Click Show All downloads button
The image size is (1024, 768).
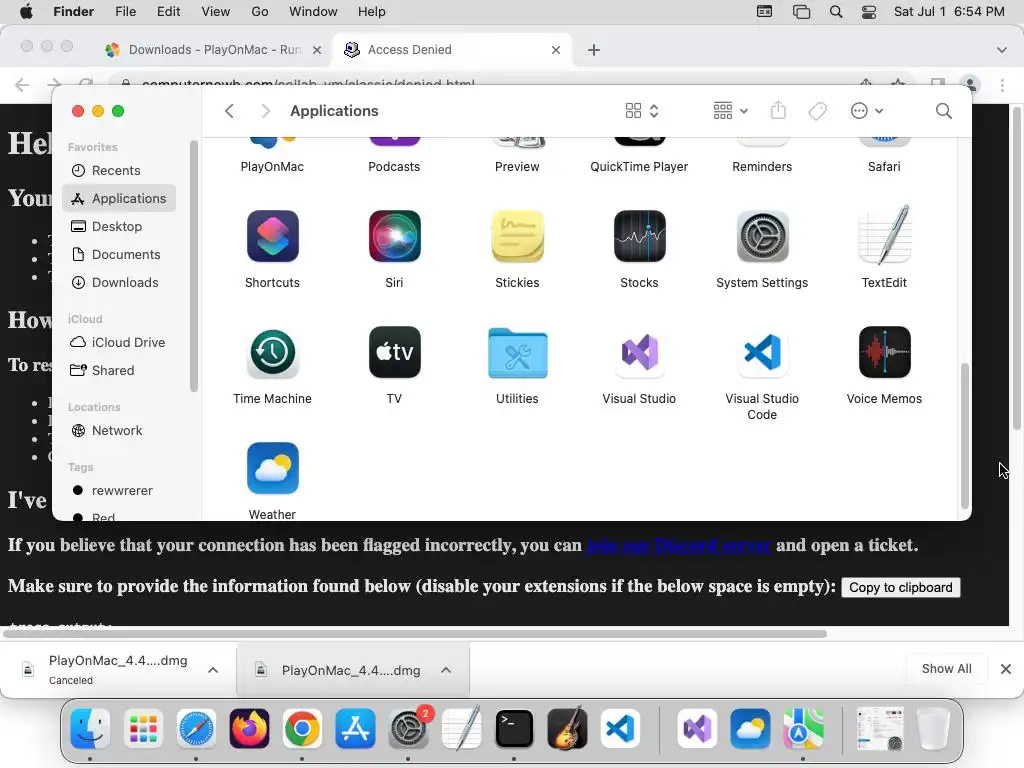[946, 669]
